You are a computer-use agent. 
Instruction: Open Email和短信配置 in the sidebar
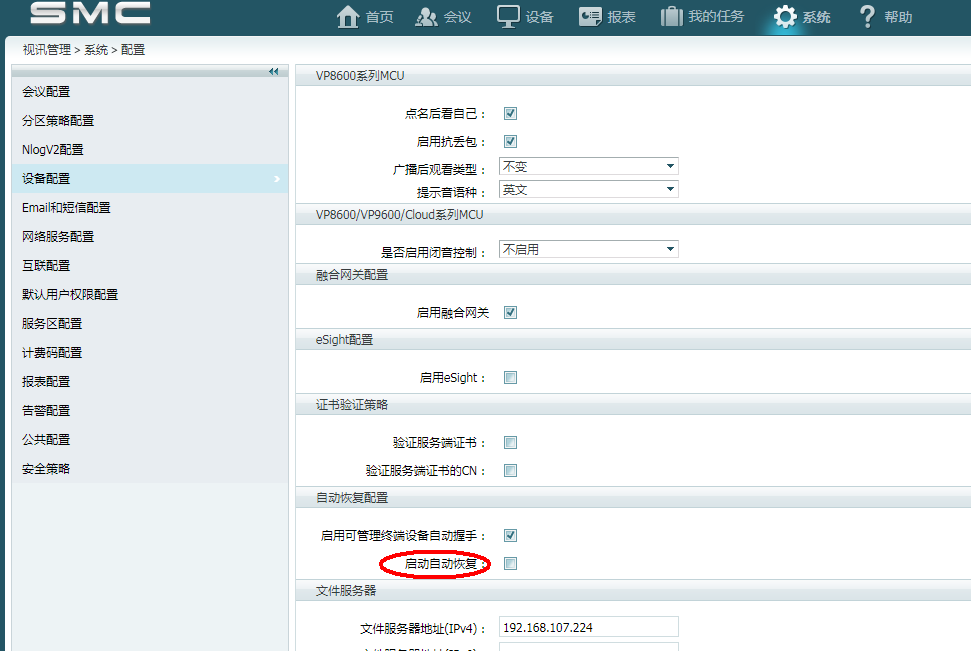click(x=66, y=208)
